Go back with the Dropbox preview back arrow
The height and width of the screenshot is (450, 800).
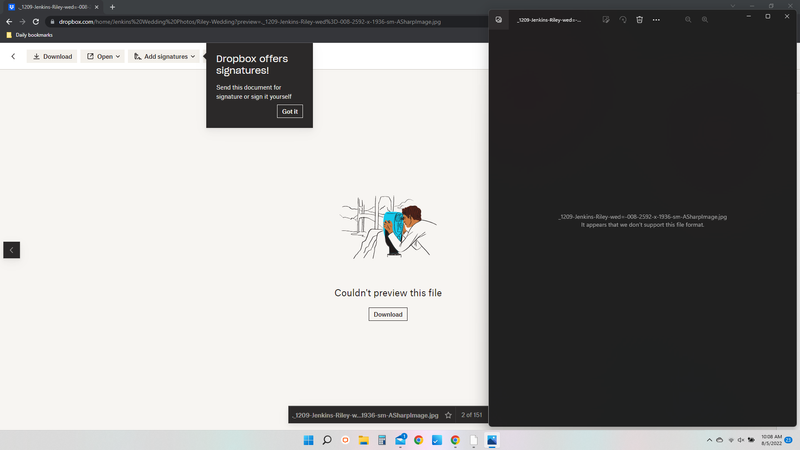(13, 57)
